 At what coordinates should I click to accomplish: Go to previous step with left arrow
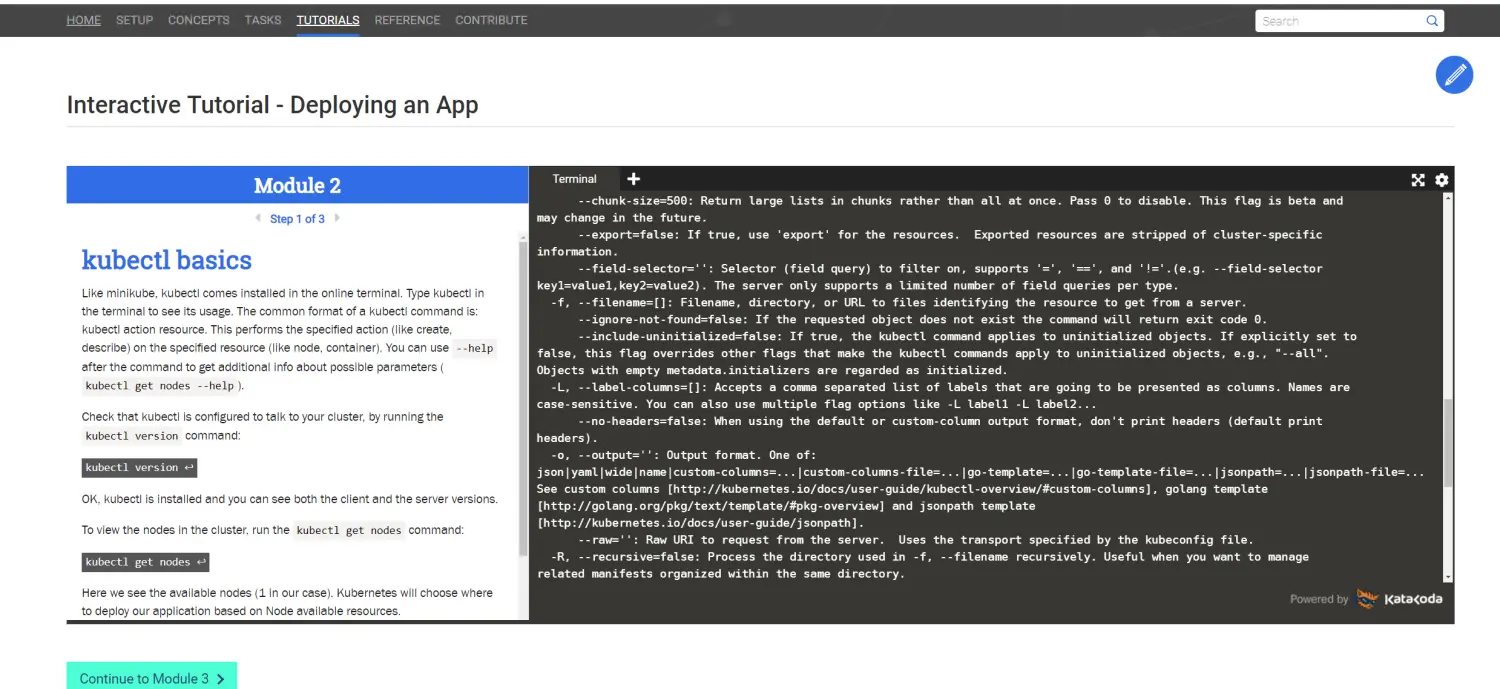tap(258, 218)
